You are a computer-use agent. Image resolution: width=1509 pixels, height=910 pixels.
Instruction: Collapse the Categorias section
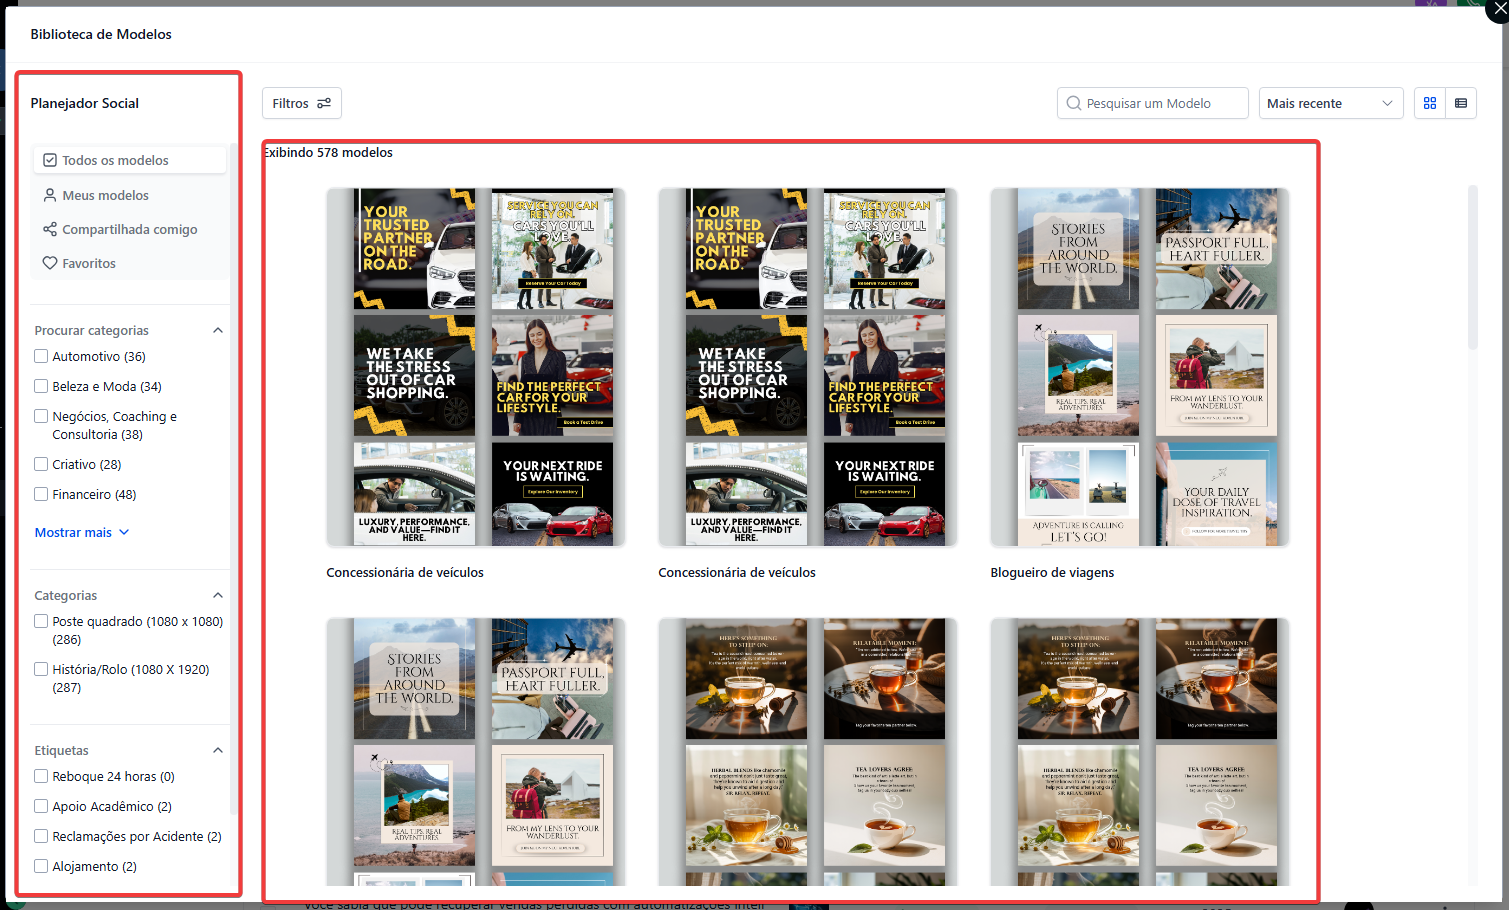click(x=218, y=595)
